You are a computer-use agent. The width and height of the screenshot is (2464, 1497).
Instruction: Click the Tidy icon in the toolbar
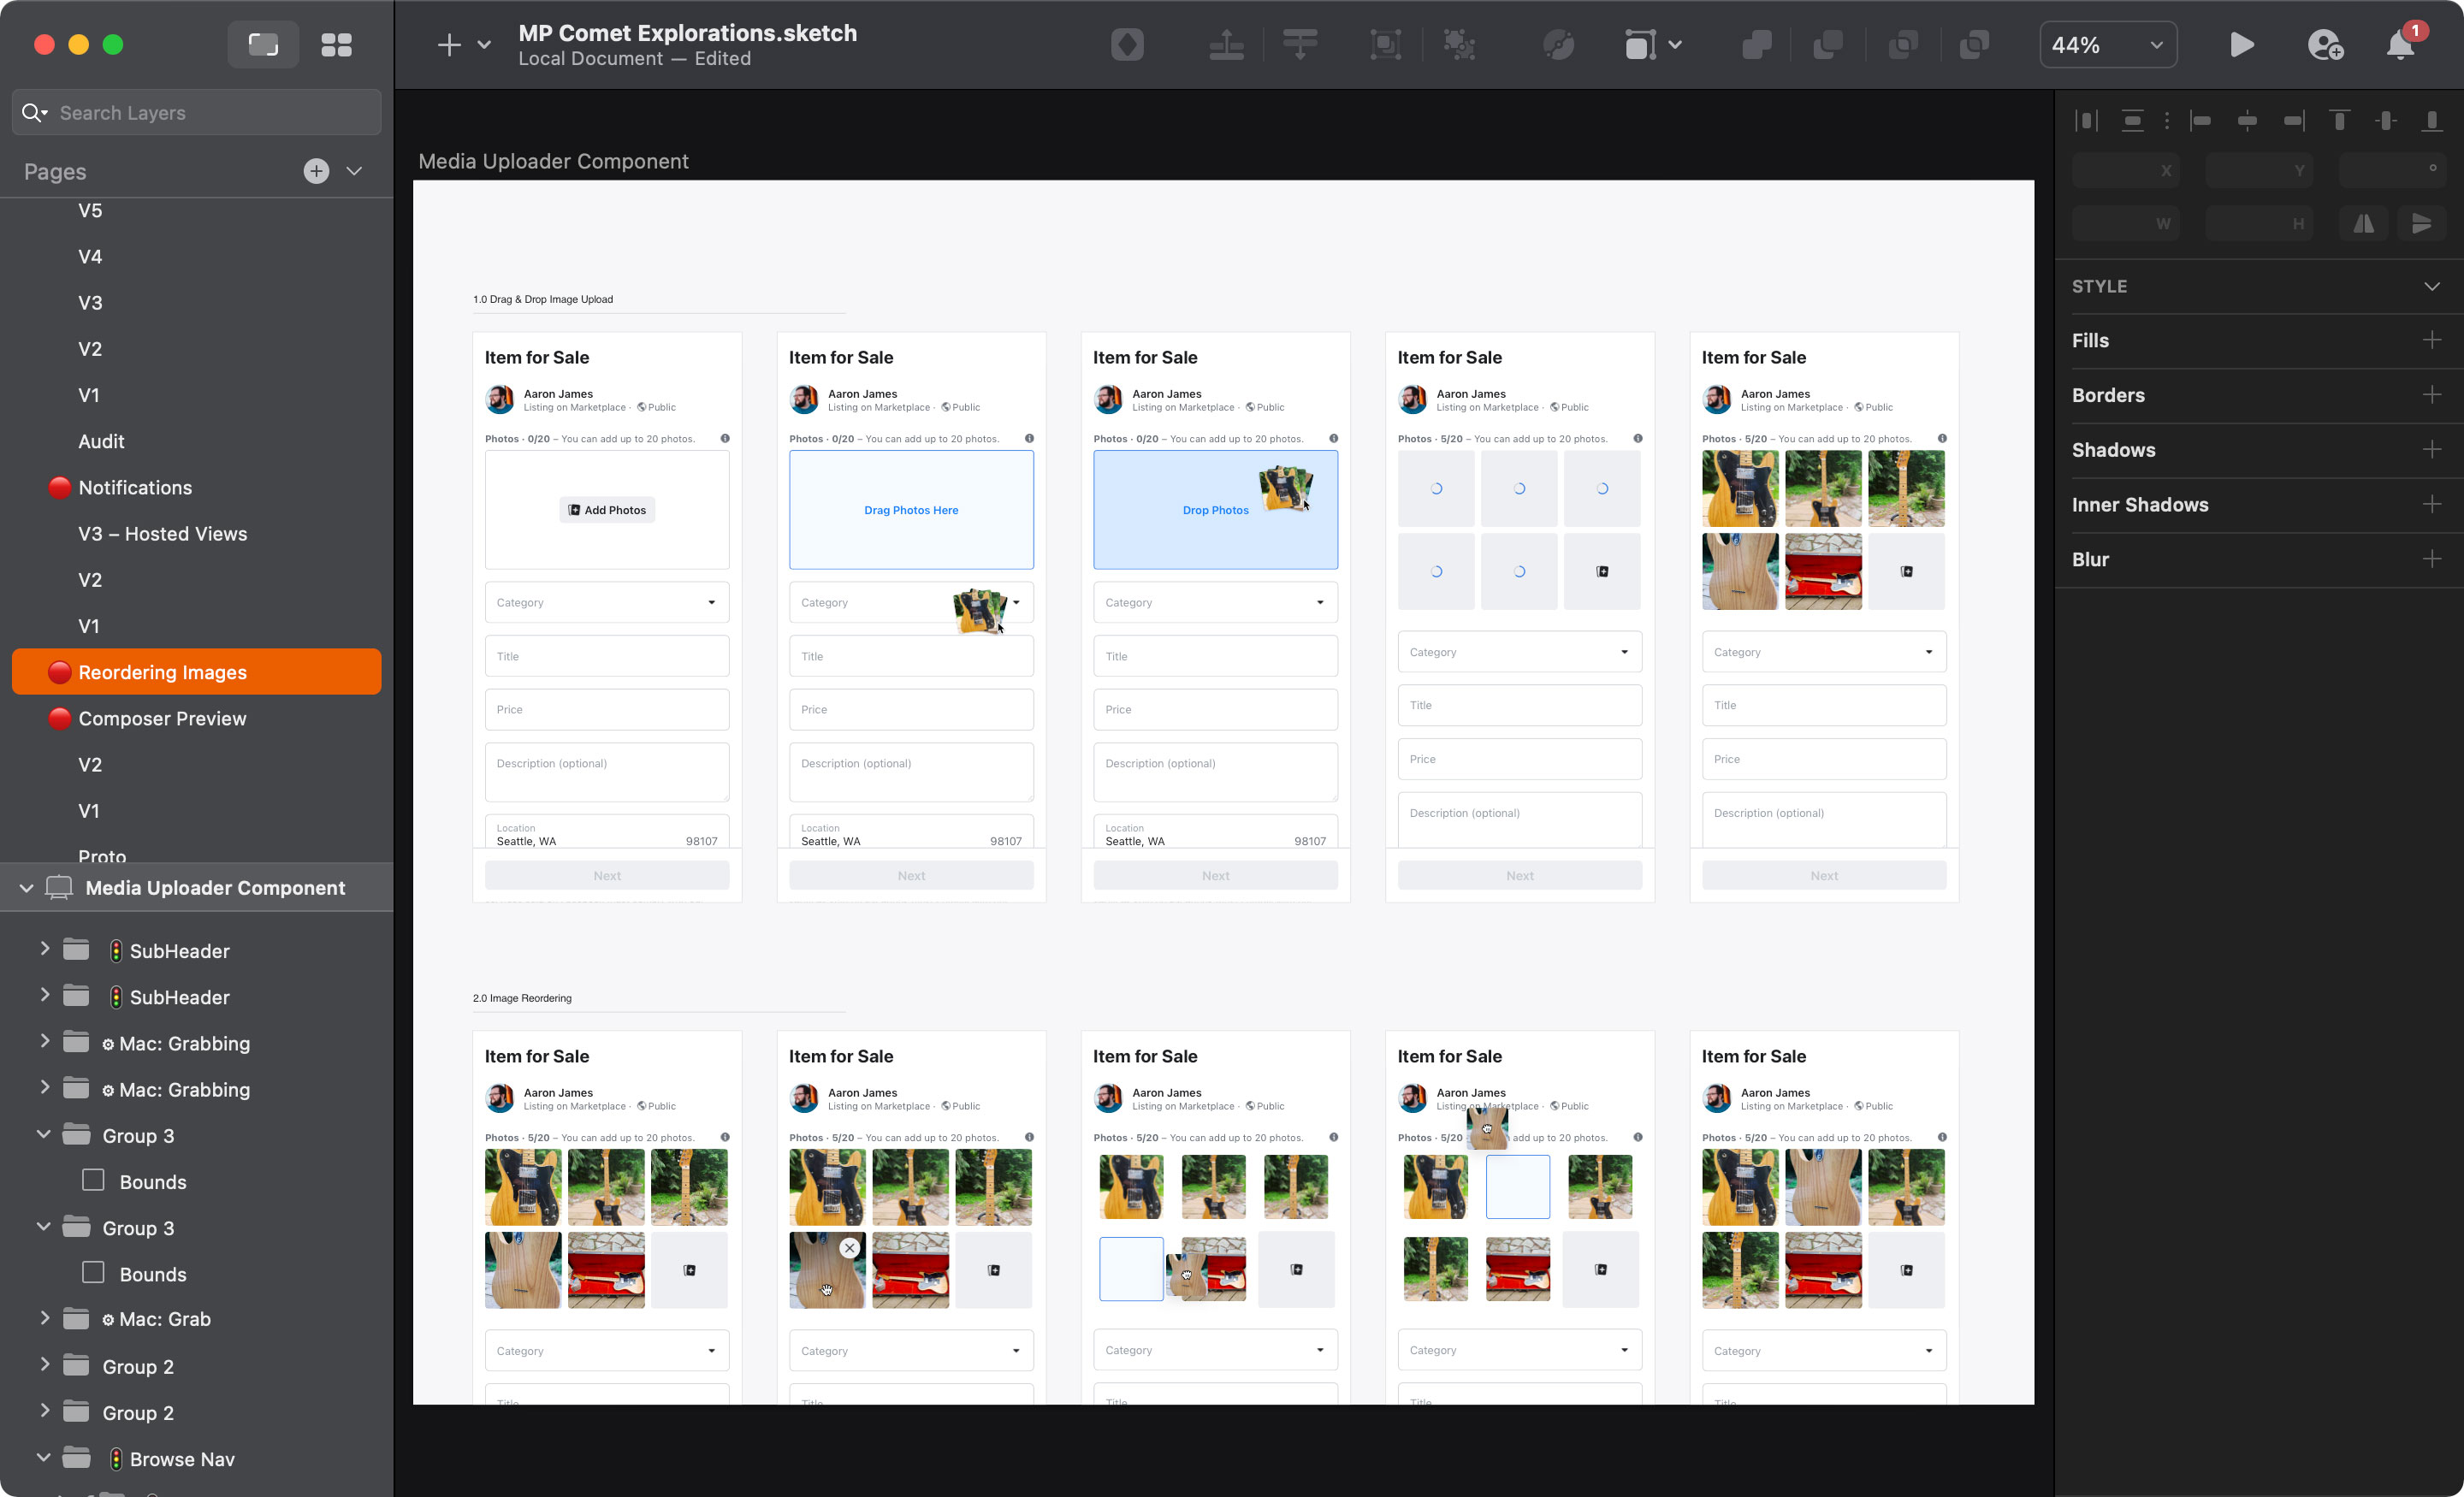1299,44
